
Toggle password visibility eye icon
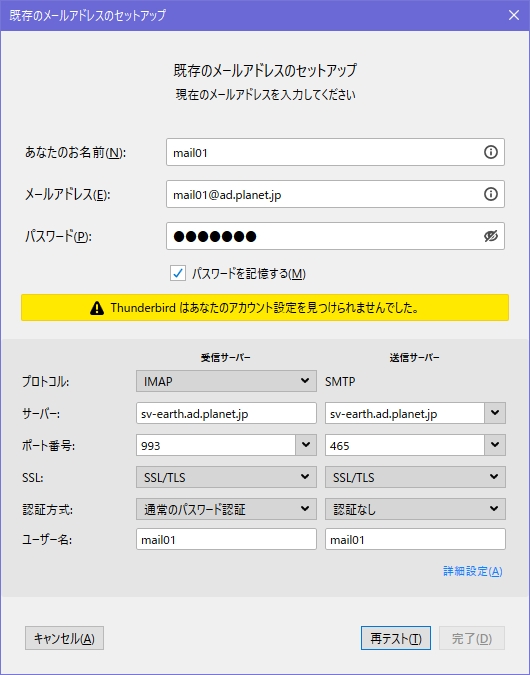tap(490, 236)
